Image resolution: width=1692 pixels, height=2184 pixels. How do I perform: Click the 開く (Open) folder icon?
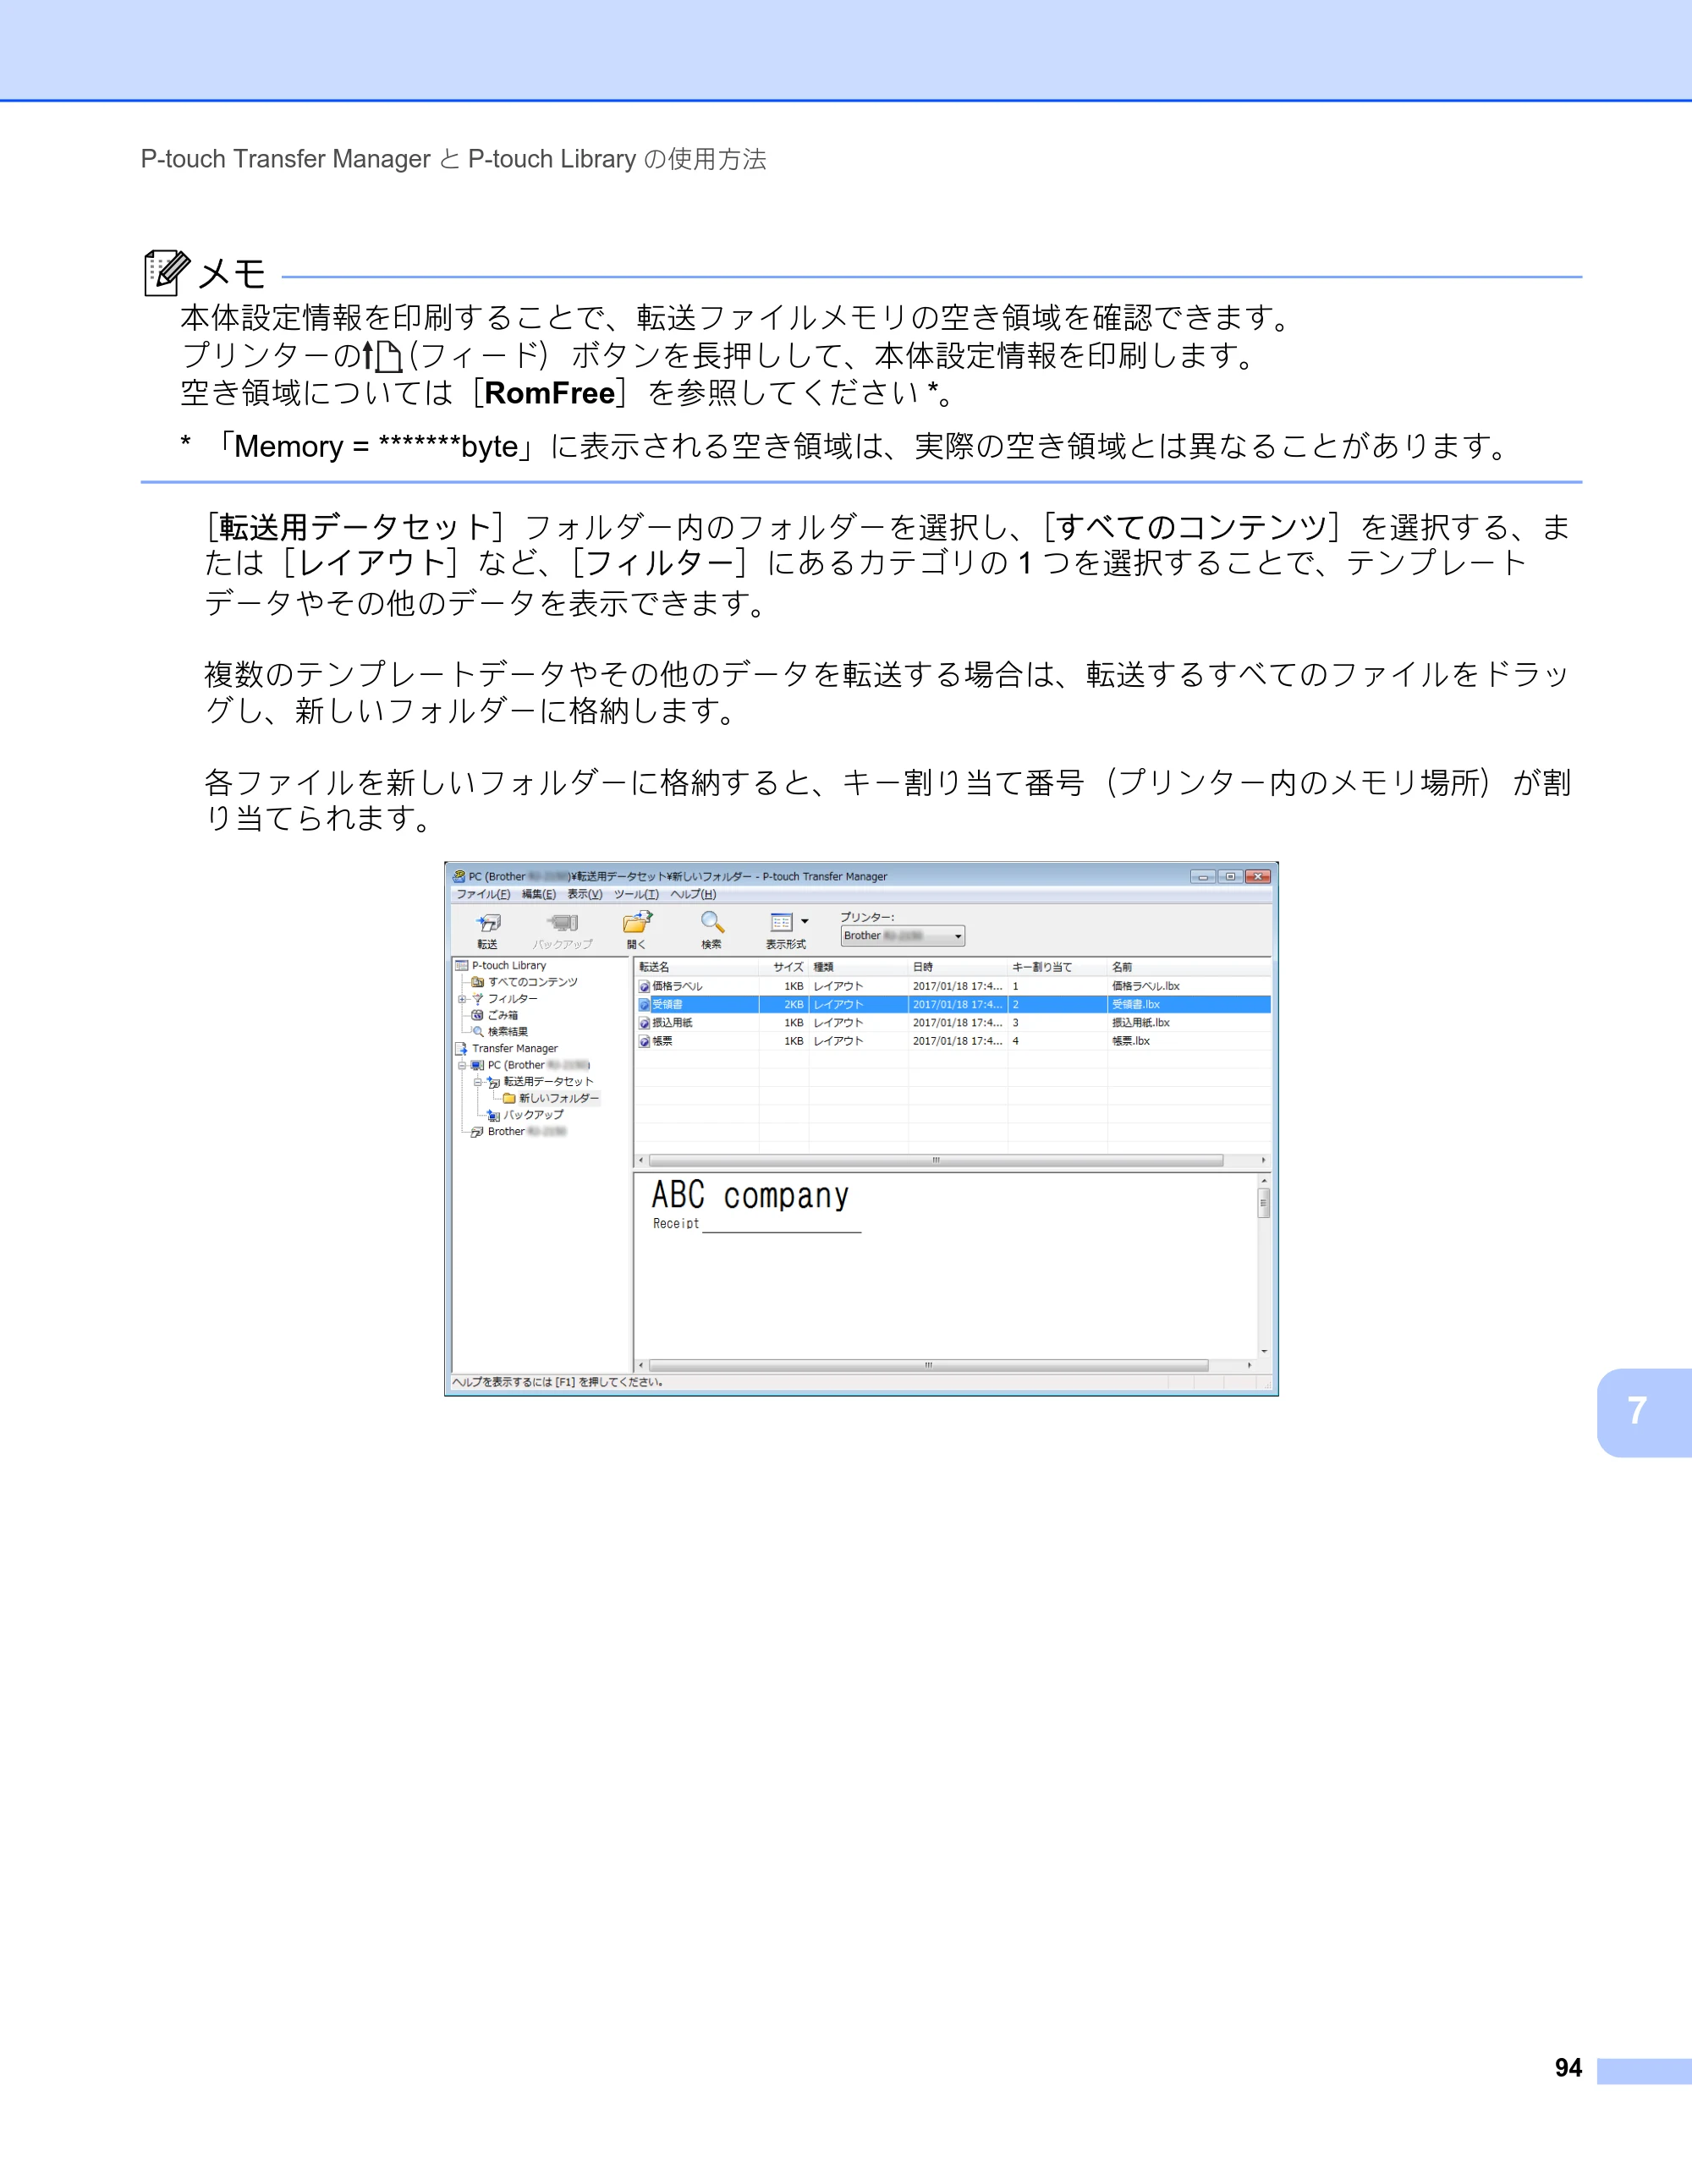pyautogui.click(x=637, y=922)
